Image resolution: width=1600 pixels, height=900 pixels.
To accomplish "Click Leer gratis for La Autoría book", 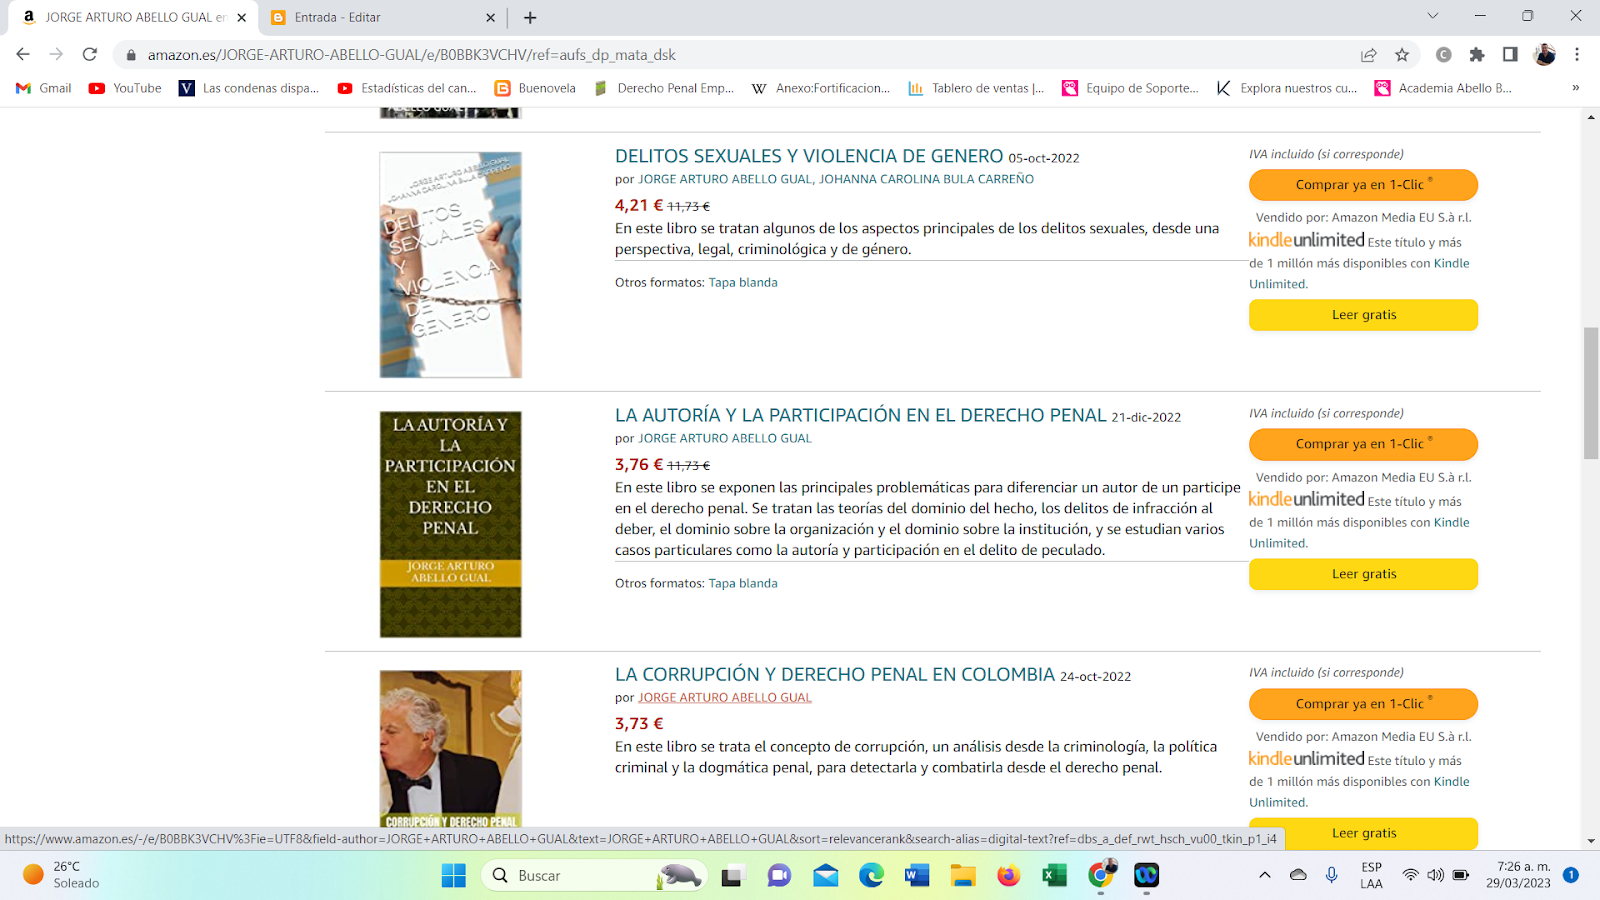I will point(1363,574).
